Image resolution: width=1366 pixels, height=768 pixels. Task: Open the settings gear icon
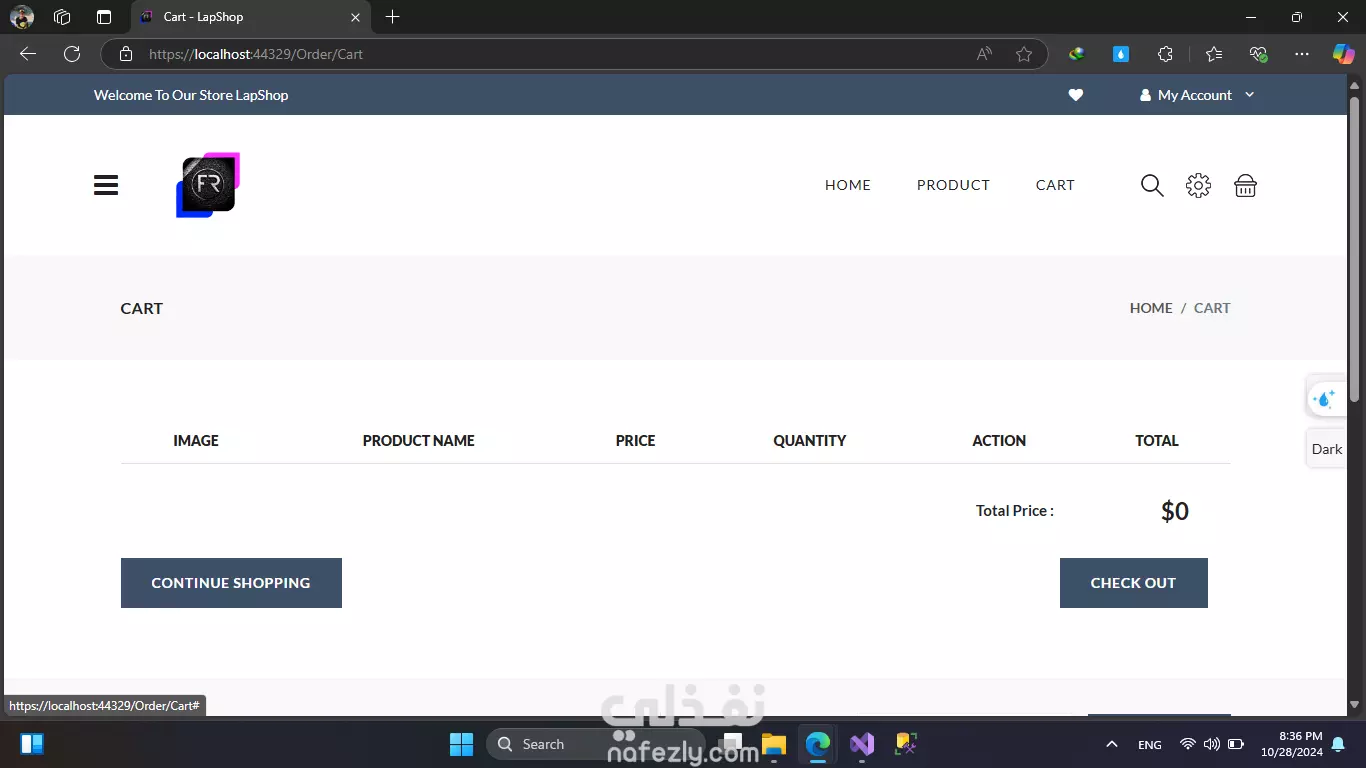[1198, 185]
